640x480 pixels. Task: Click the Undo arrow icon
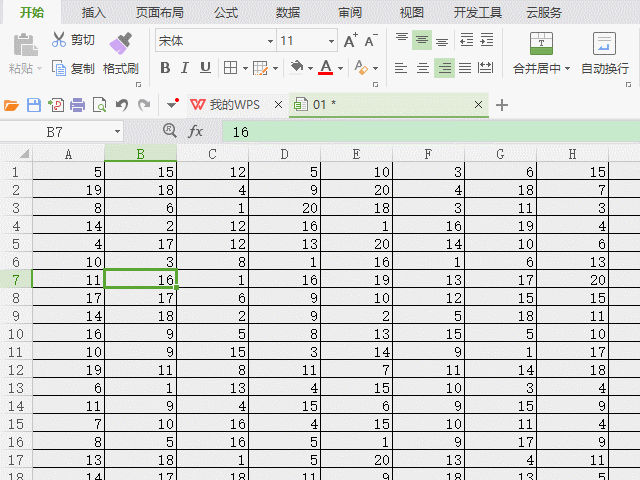coord(122,105)
